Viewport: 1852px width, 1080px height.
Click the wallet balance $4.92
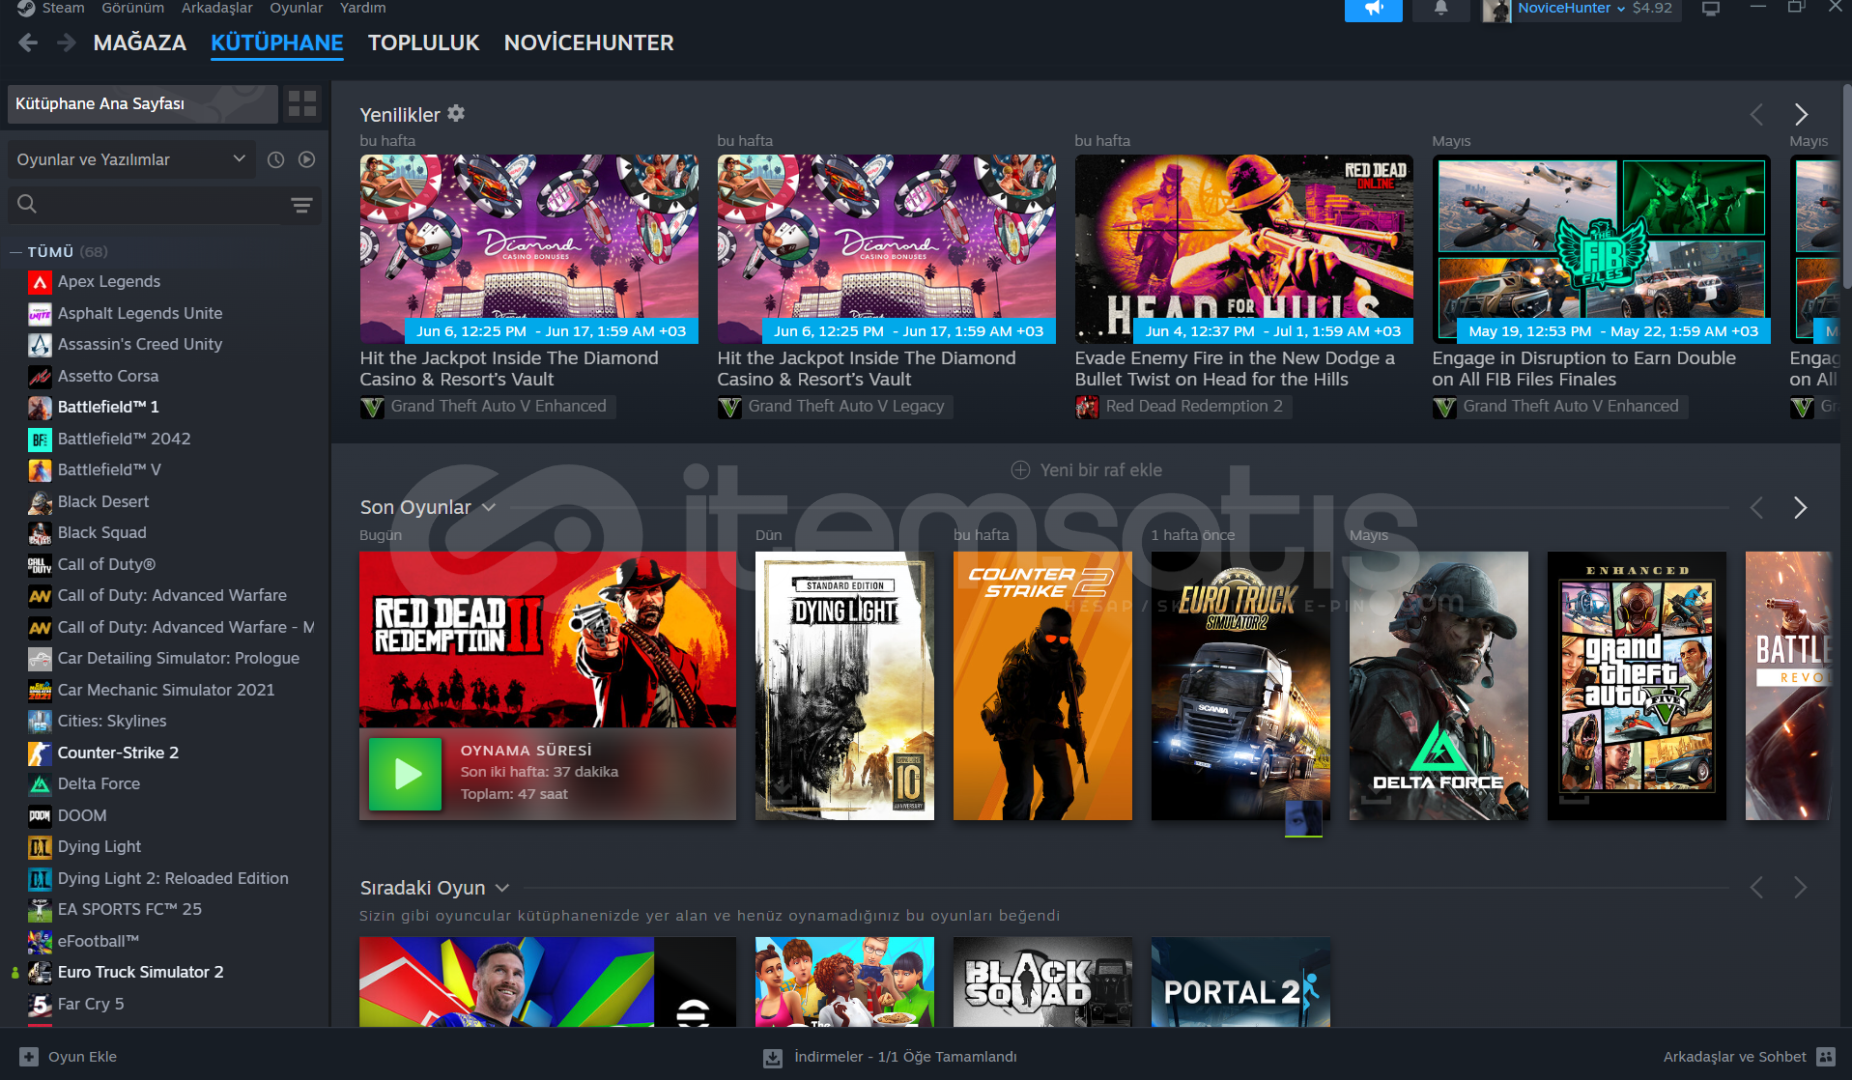(x=1652, y=8)
